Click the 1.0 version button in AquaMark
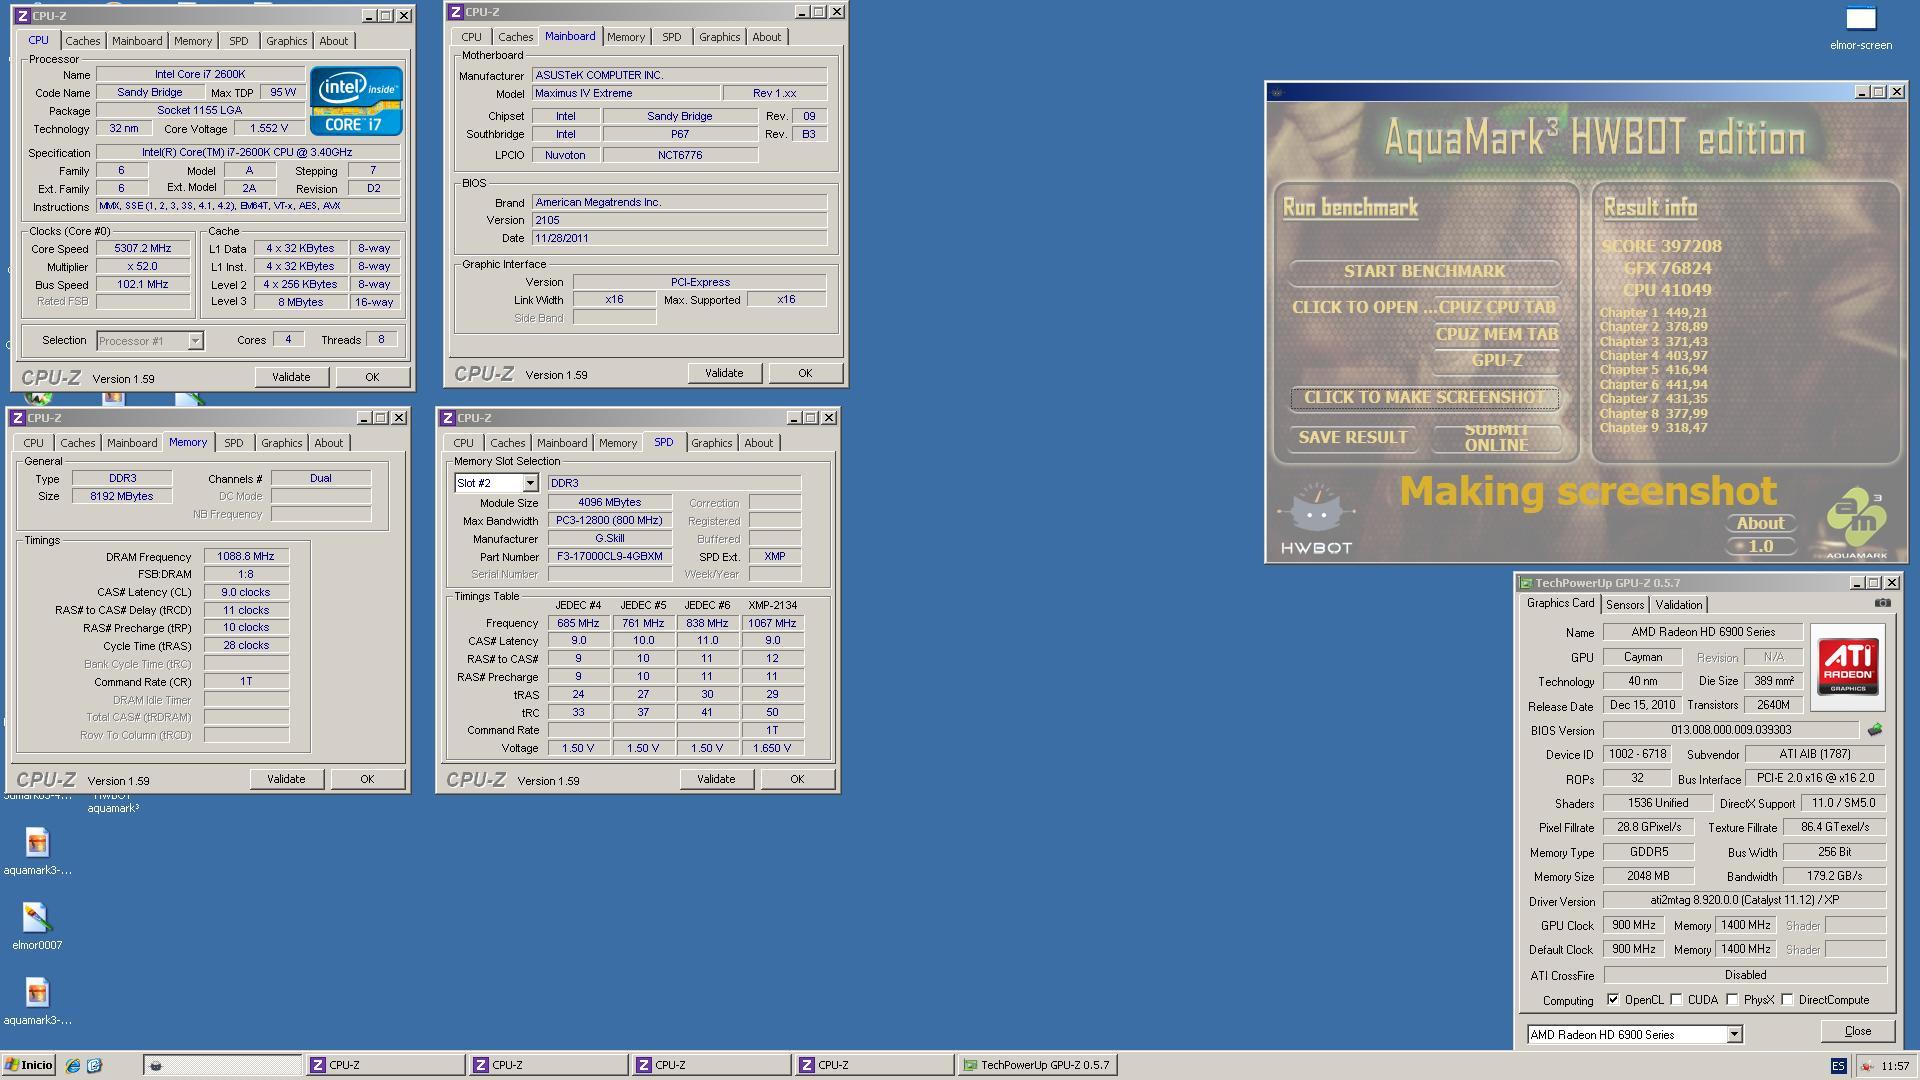The height and width of the screenshot is (1080, 1920). point(1760,546)
